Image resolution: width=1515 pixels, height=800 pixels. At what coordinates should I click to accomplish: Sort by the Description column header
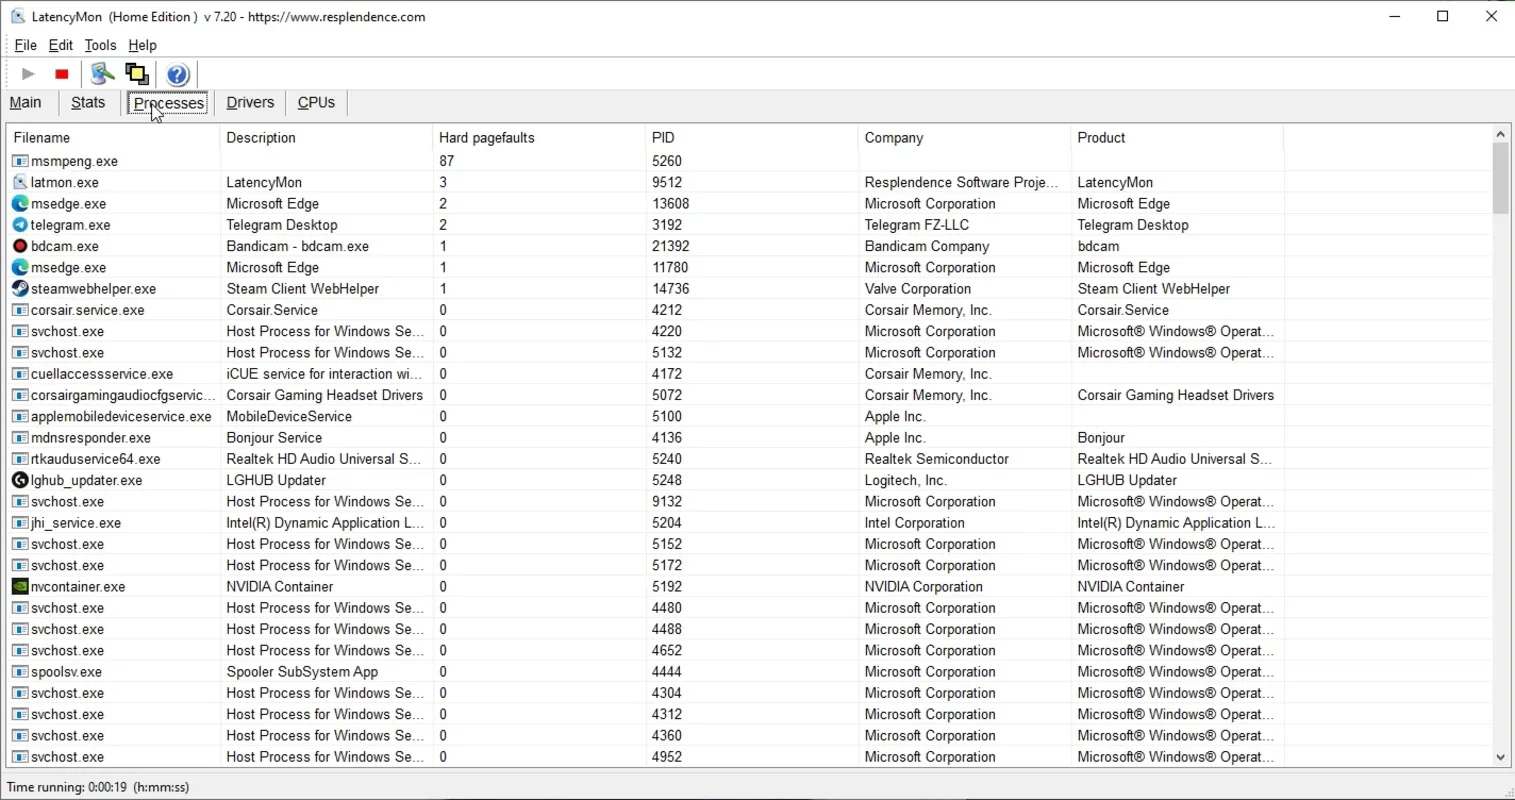[x=326, y=138]
